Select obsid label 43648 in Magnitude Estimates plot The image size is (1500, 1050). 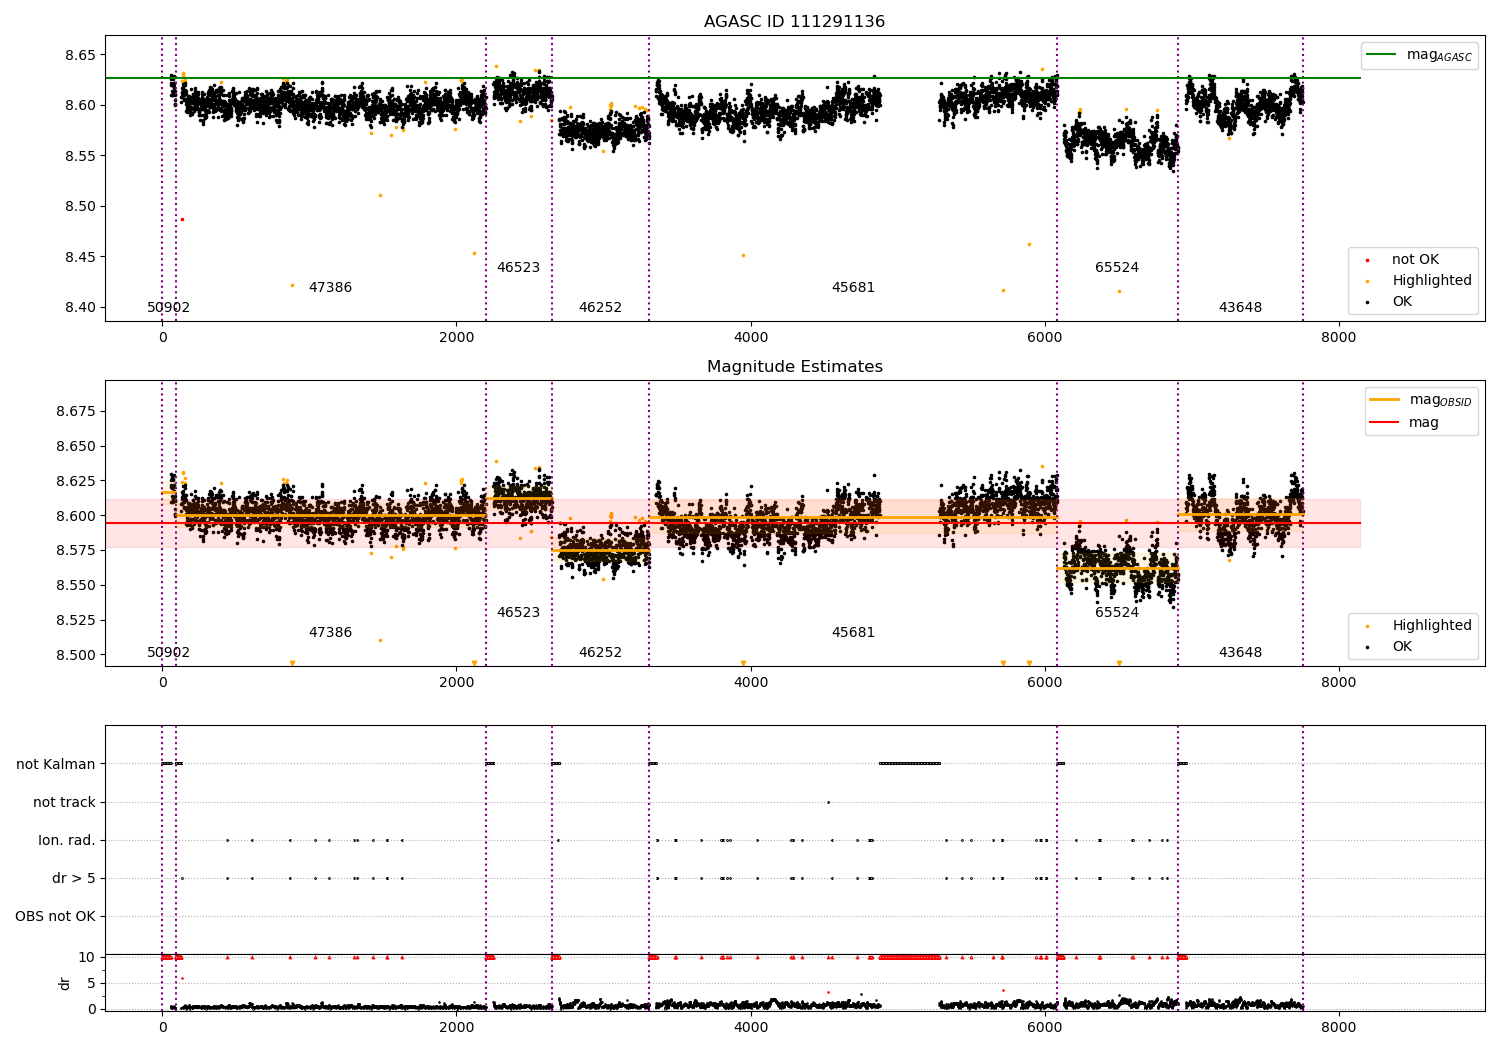(x=1240, y=652)
